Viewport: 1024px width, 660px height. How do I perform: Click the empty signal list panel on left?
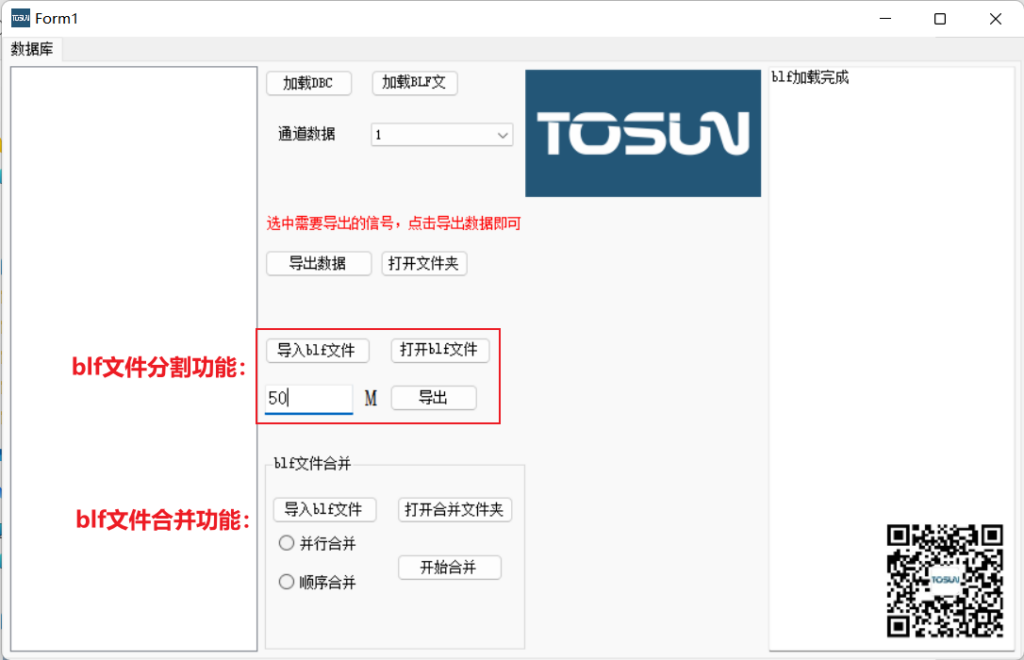pyautogui.click(x=133, y=358)
